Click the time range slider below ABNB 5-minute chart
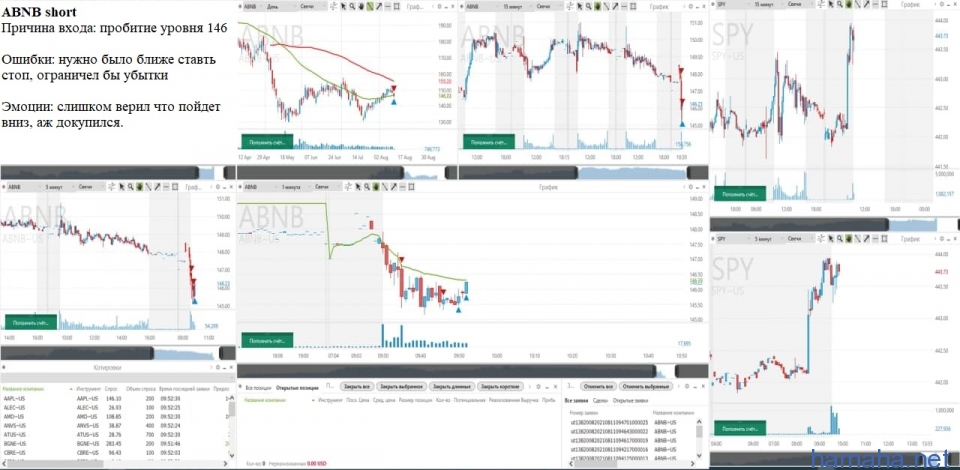 tap(118, 353)
